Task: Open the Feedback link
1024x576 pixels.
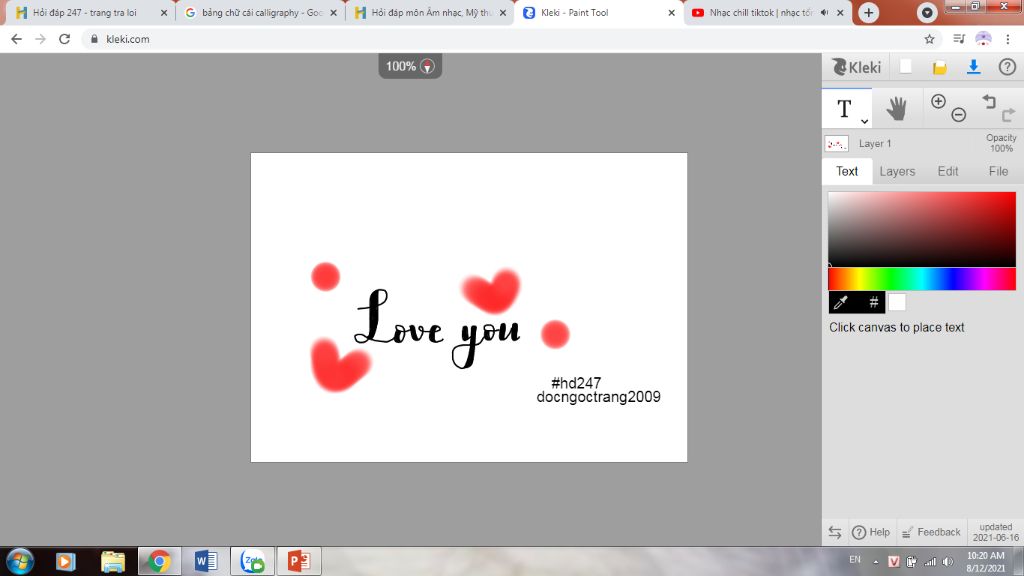Action: tap(931, 532)
